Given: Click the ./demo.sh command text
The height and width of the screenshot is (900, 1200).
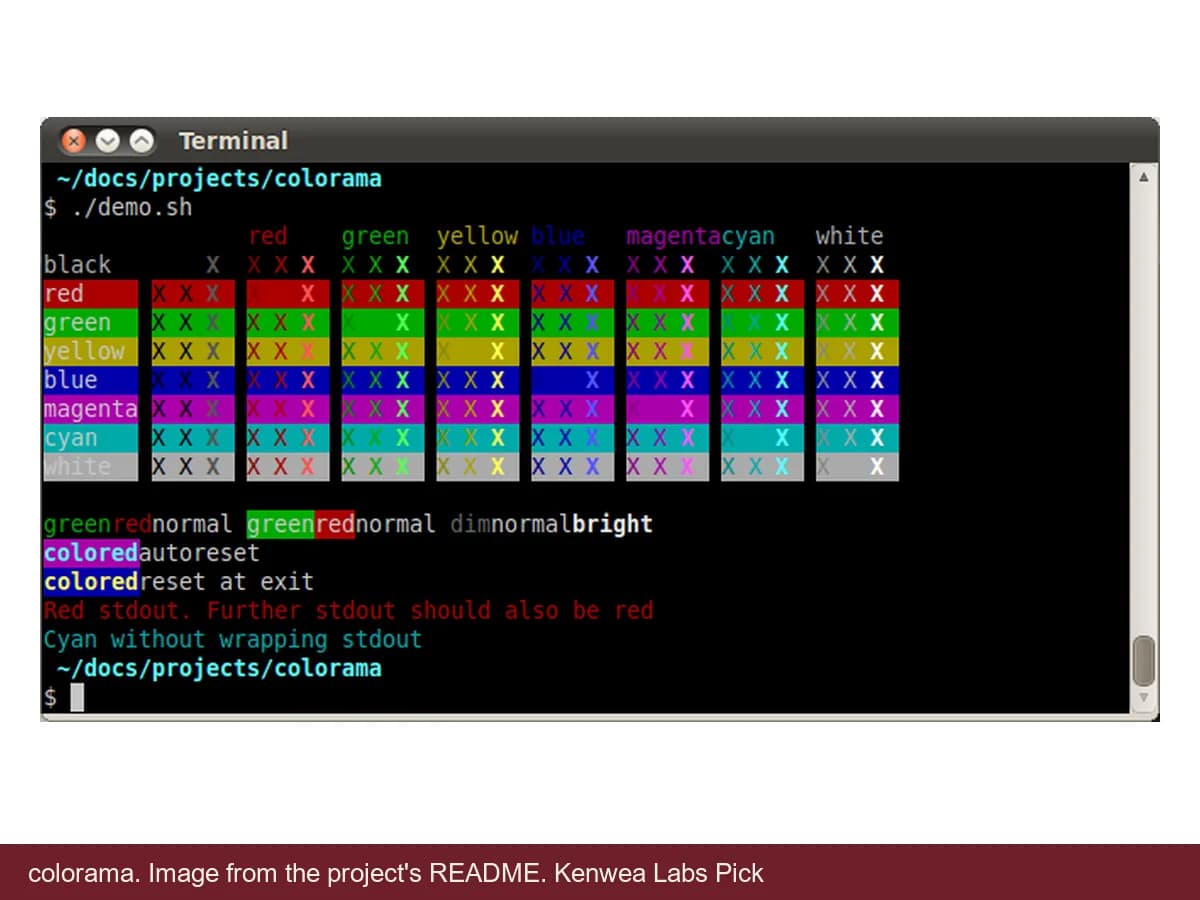Looking at the screenshot, I should tap(131, 208).
